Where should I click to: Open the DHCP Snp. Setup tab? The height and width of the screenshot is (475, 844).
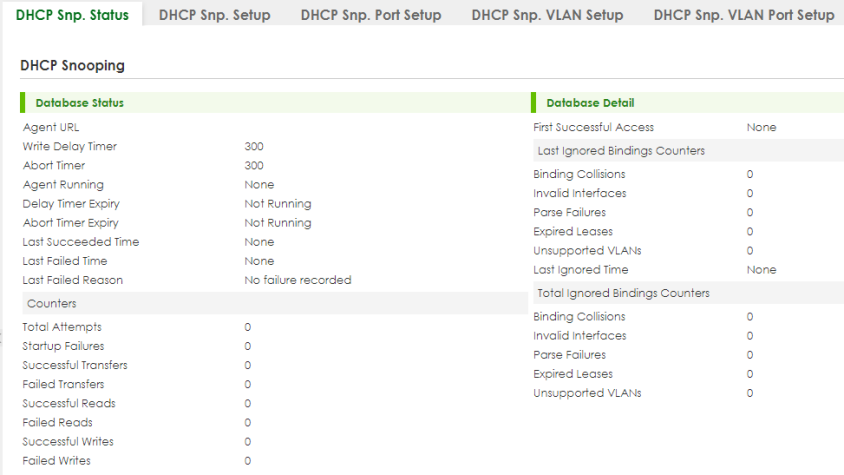(214, 15)
